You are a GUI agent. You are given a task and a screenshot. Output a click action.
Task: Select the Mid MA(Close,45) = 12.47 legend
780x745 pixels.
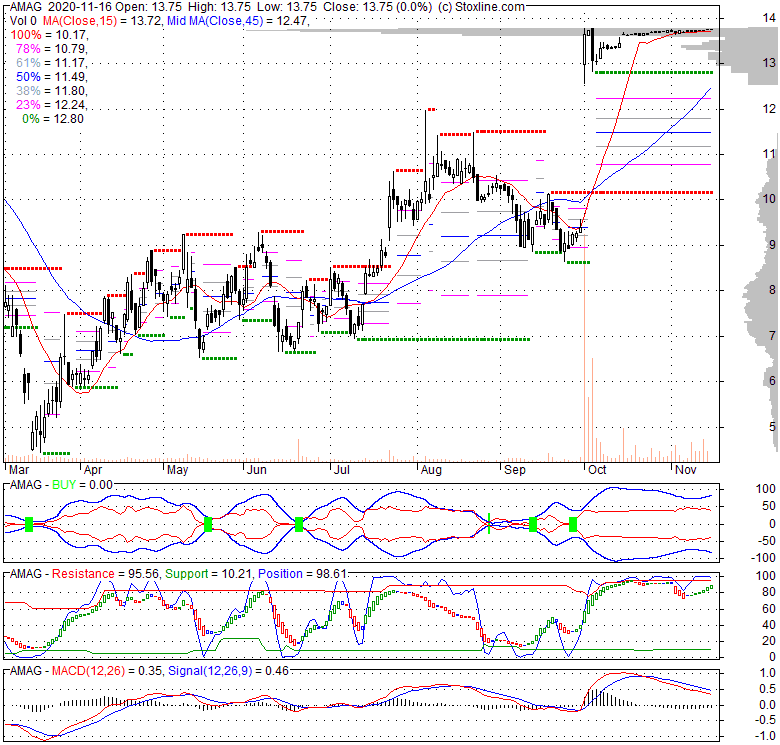(x=238, y=21)
